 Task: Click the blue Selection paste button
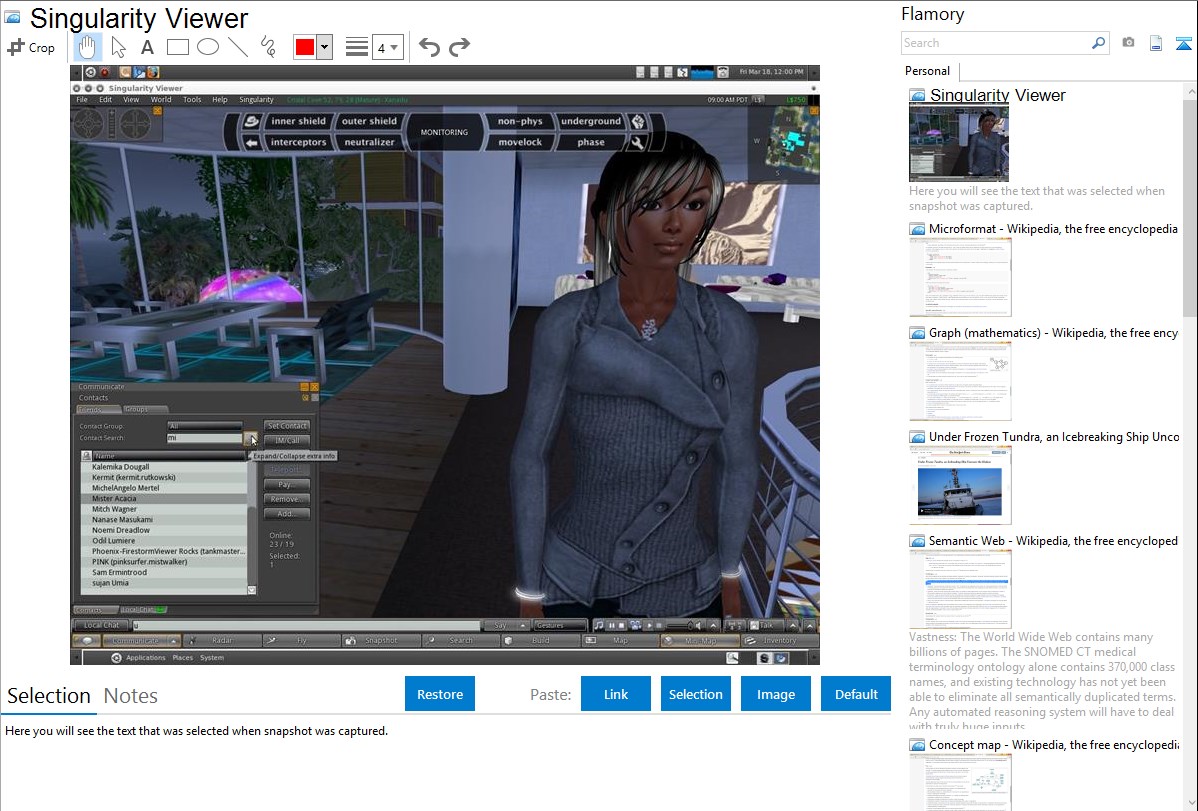(695, 694)
